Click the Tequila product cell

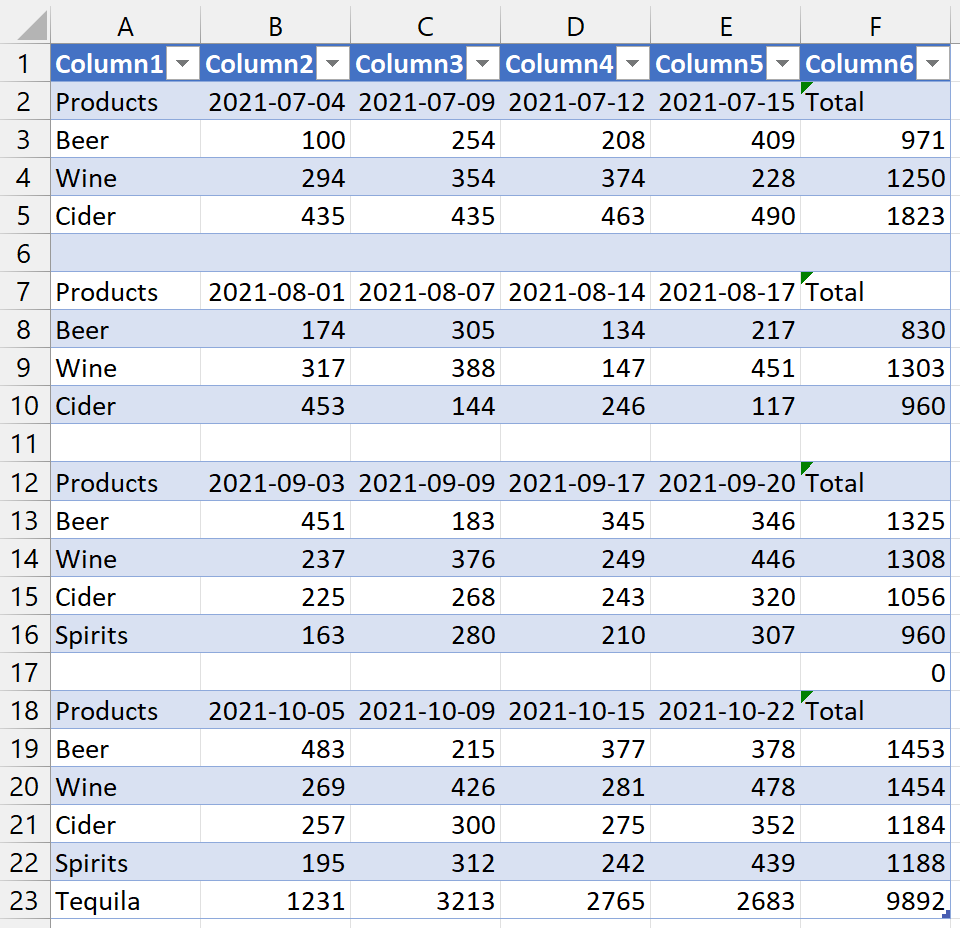point(126,900)
